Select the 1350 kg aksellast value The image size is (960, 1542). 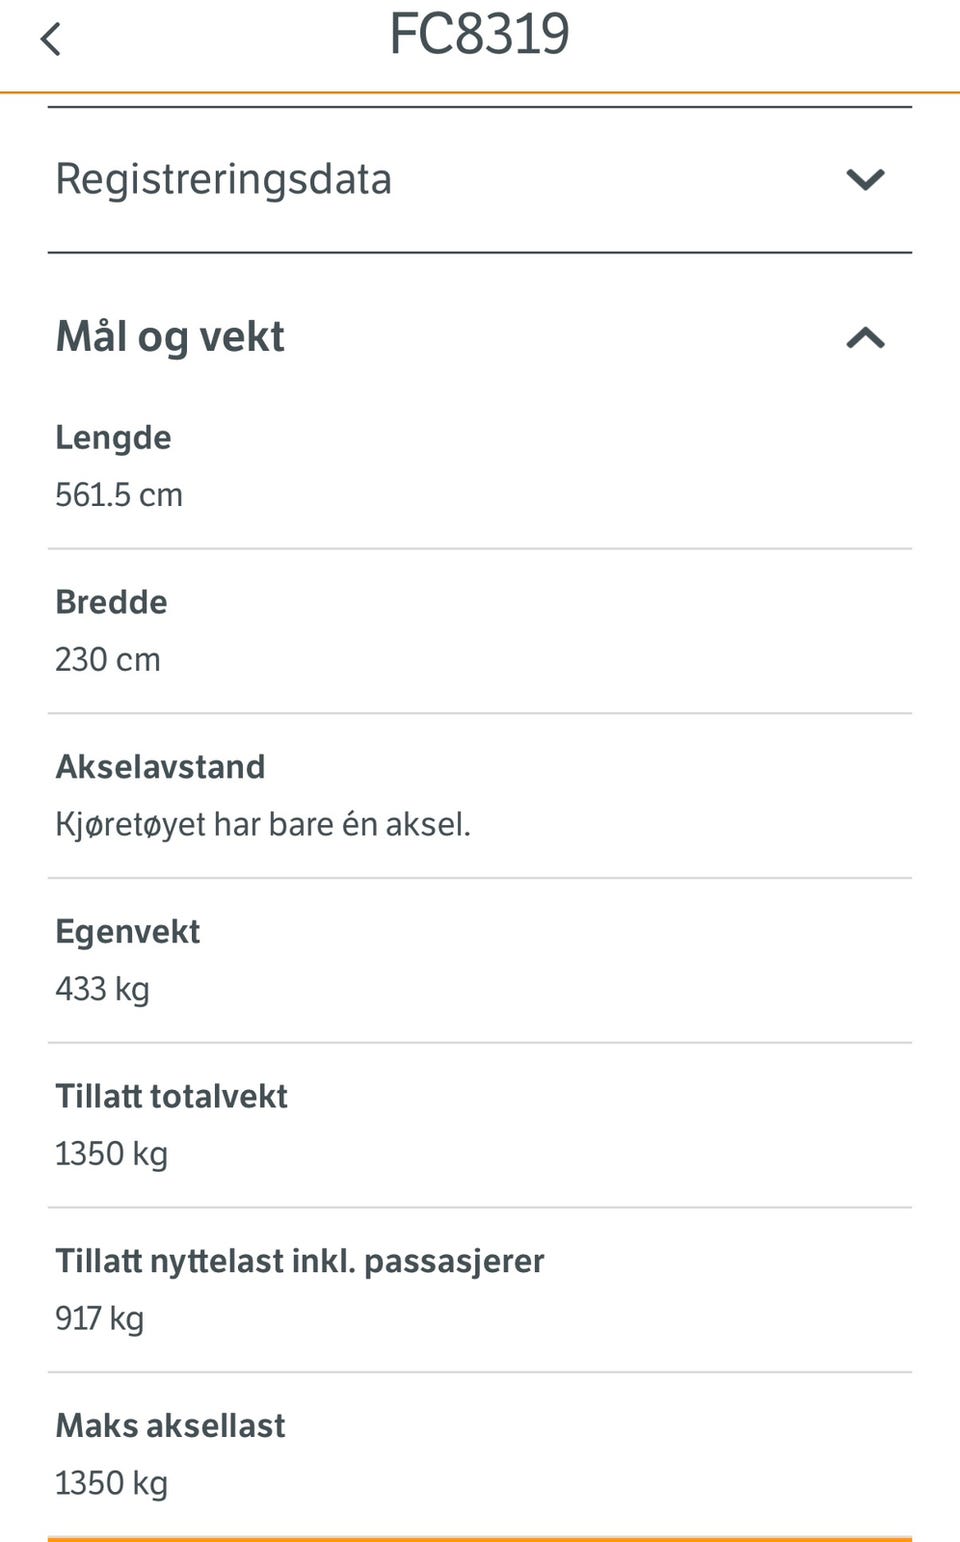tap(111, 1483)
